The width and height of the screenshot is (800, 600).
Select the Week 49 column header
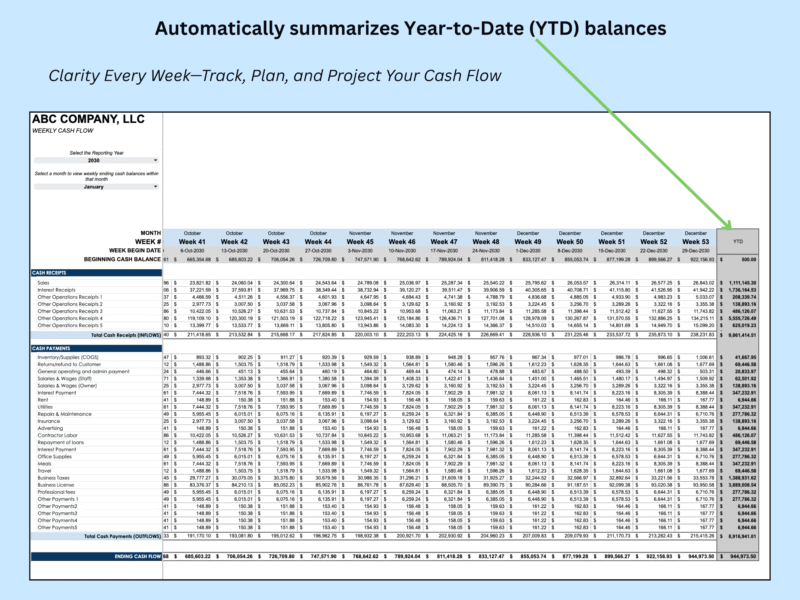click(x=528, y=242)
